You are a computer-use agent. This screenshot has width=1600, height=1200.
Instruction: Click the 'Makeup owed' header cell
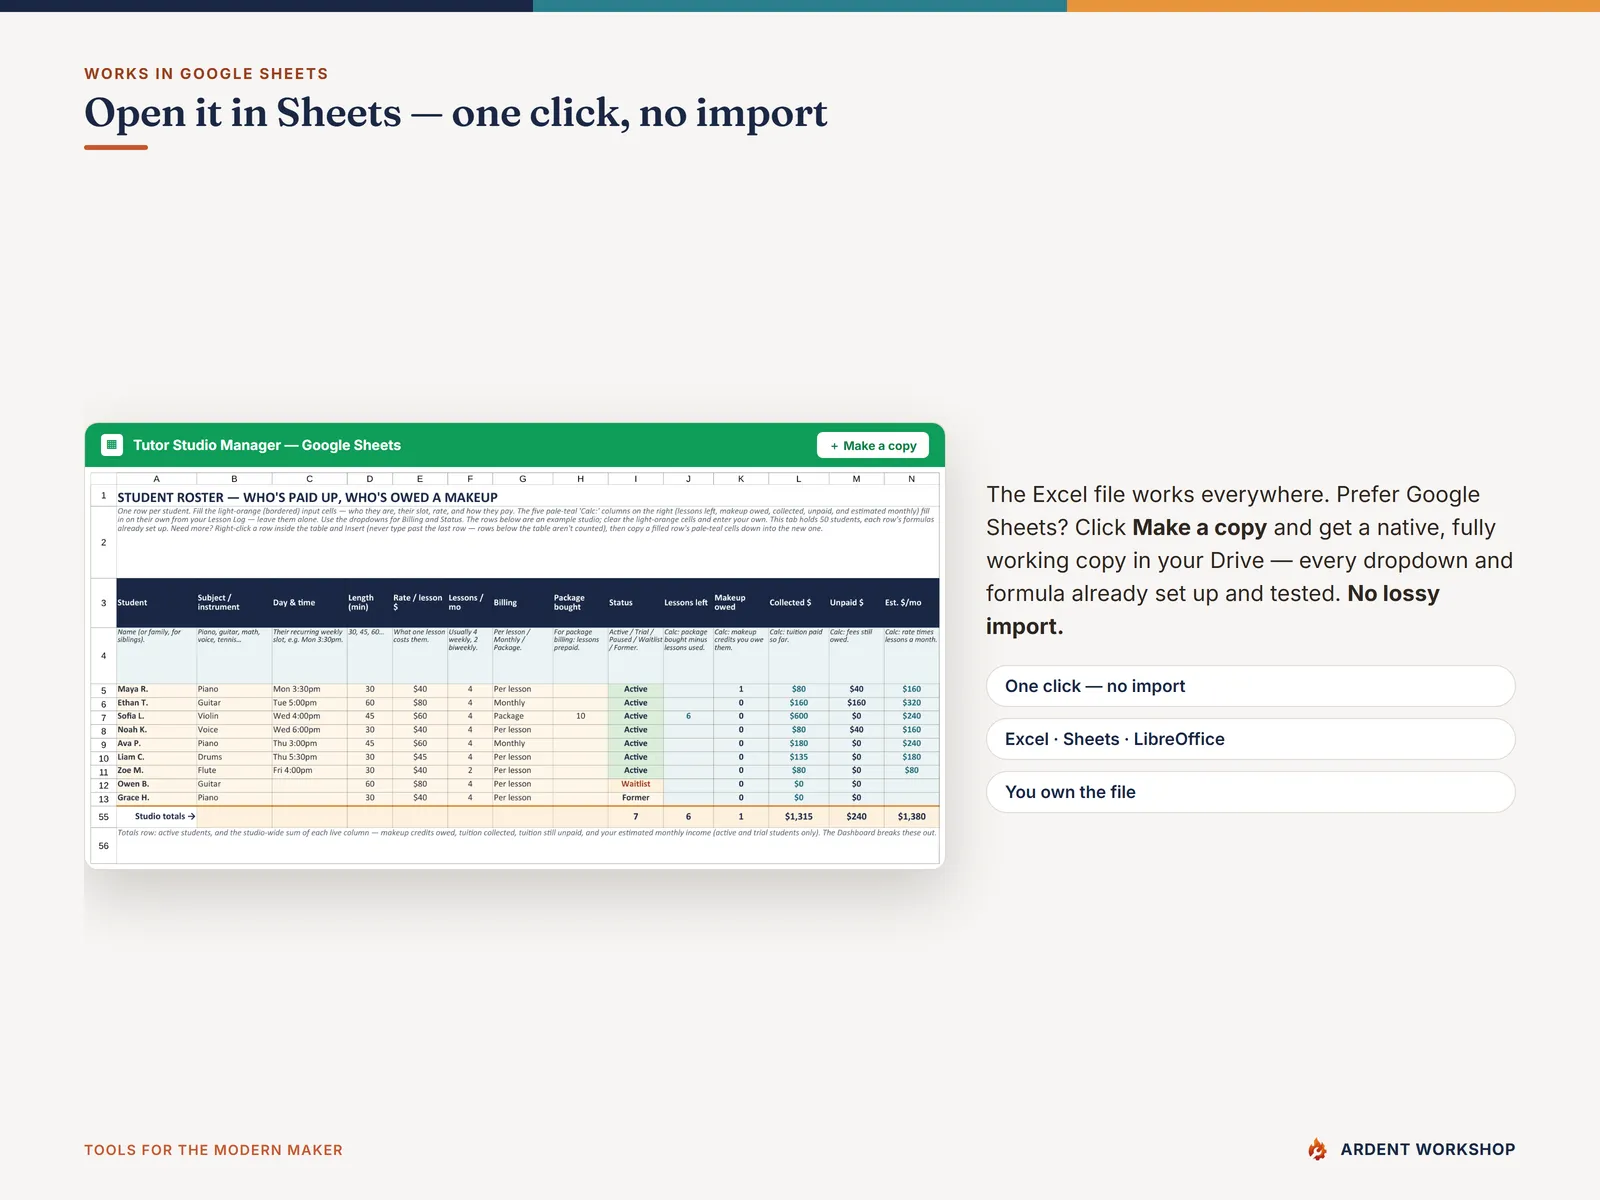pyautogui.click(x=740, y=603)
